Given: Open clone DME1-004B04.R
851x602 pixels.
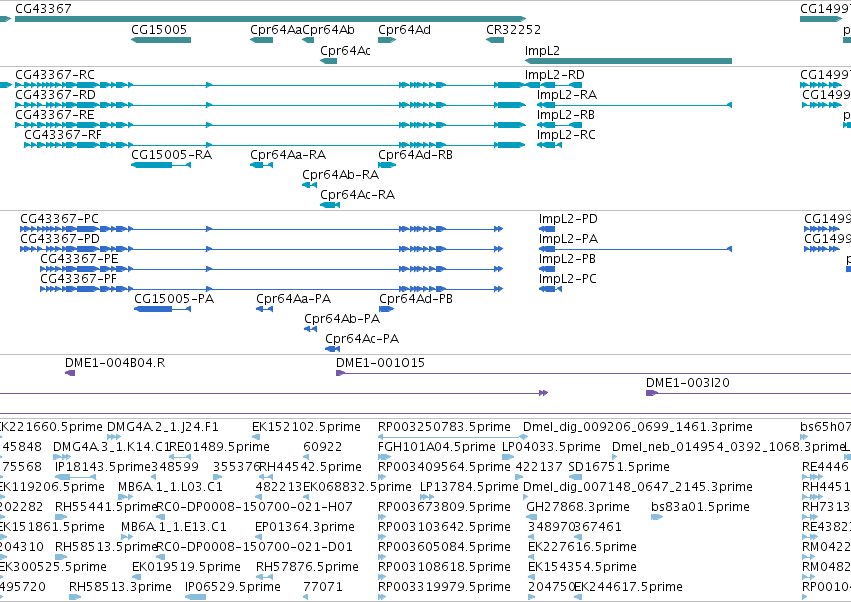Looking at the screenshot, I should [115, 363].
